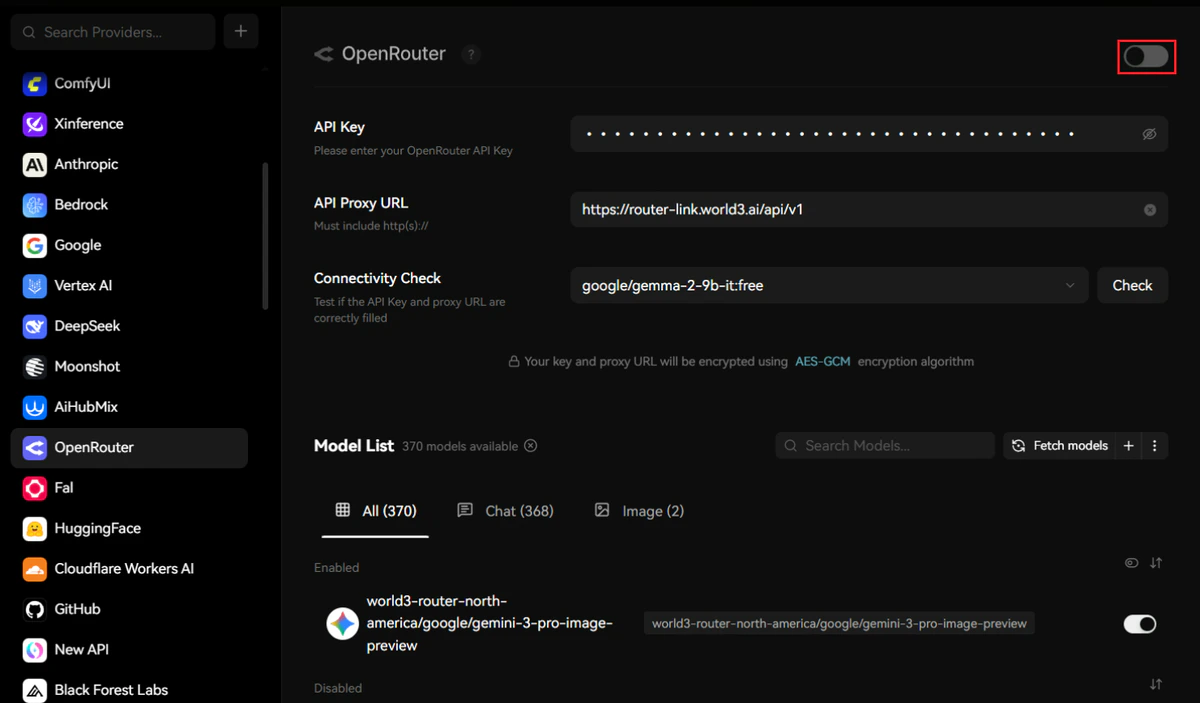Image resolution: width=1200 pixels, height=703 pixels.
Task: Clear the 370 models available list
Action: pyautogui.click(x=531, y=446)
